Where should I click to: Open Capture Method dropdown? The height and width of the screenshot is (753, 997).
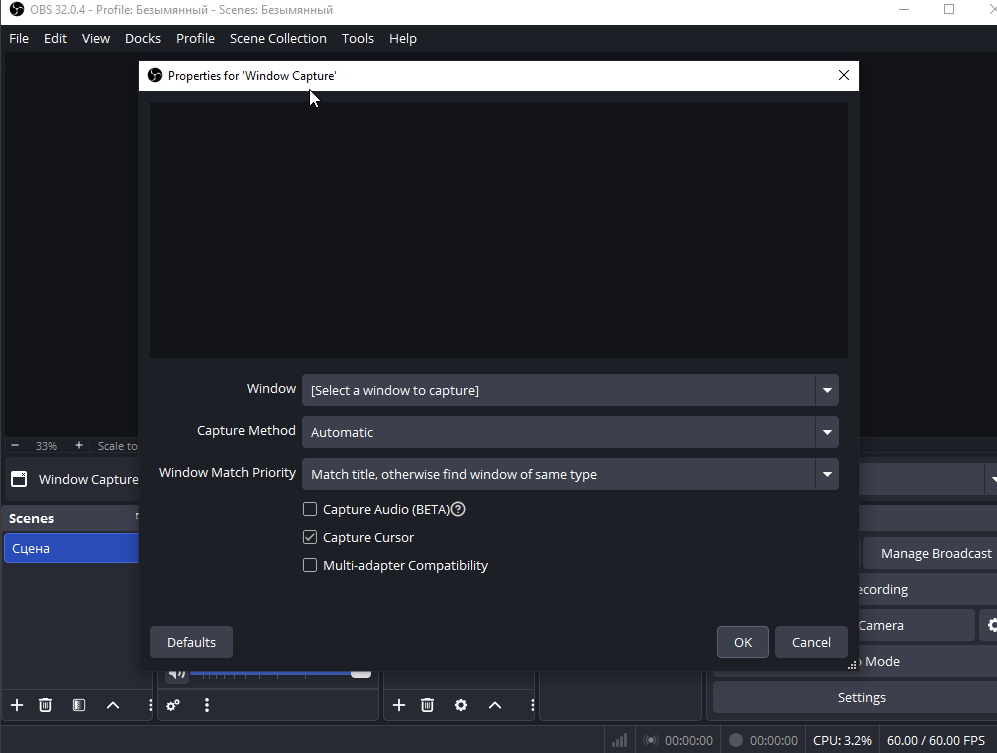[570, 432]
